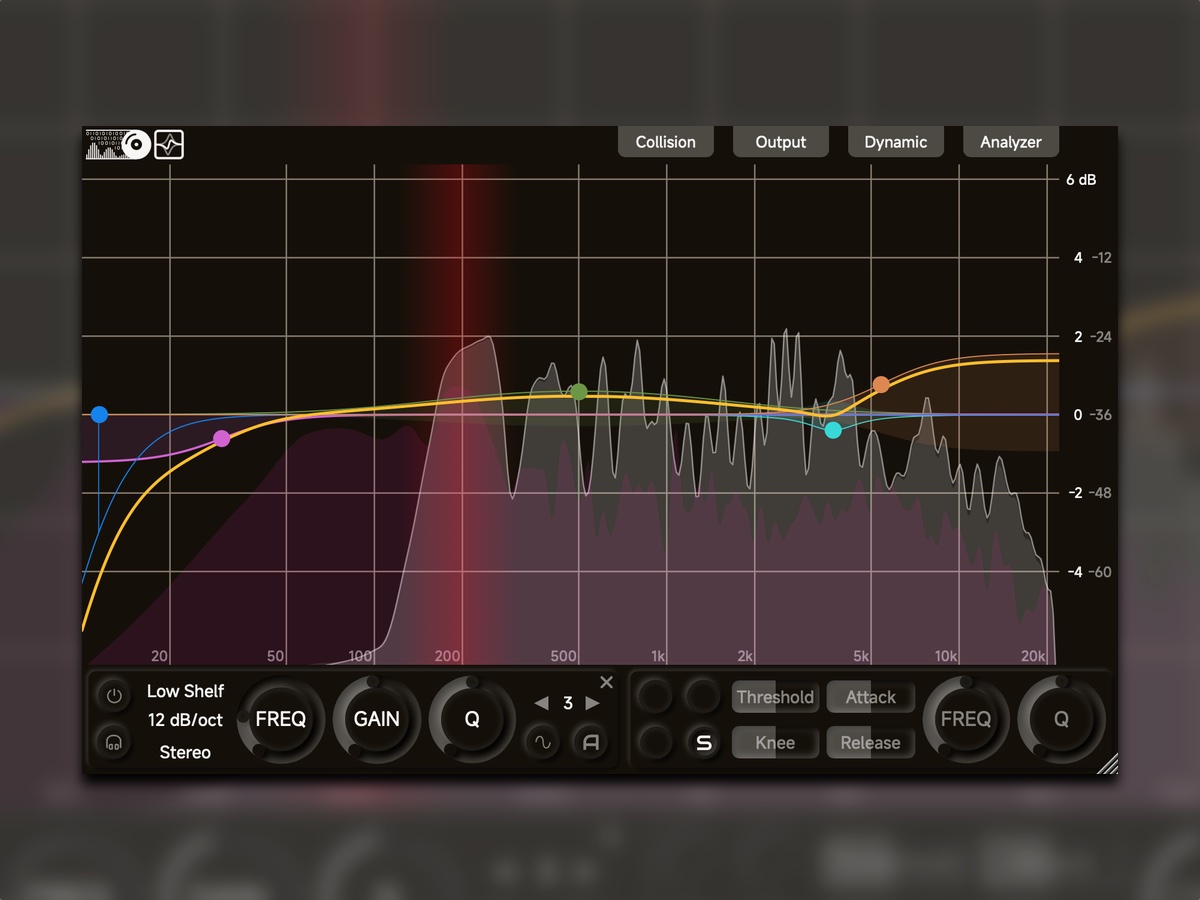
Task: Switch to the Dynamic tab
Action: click(x=896, y=141)
